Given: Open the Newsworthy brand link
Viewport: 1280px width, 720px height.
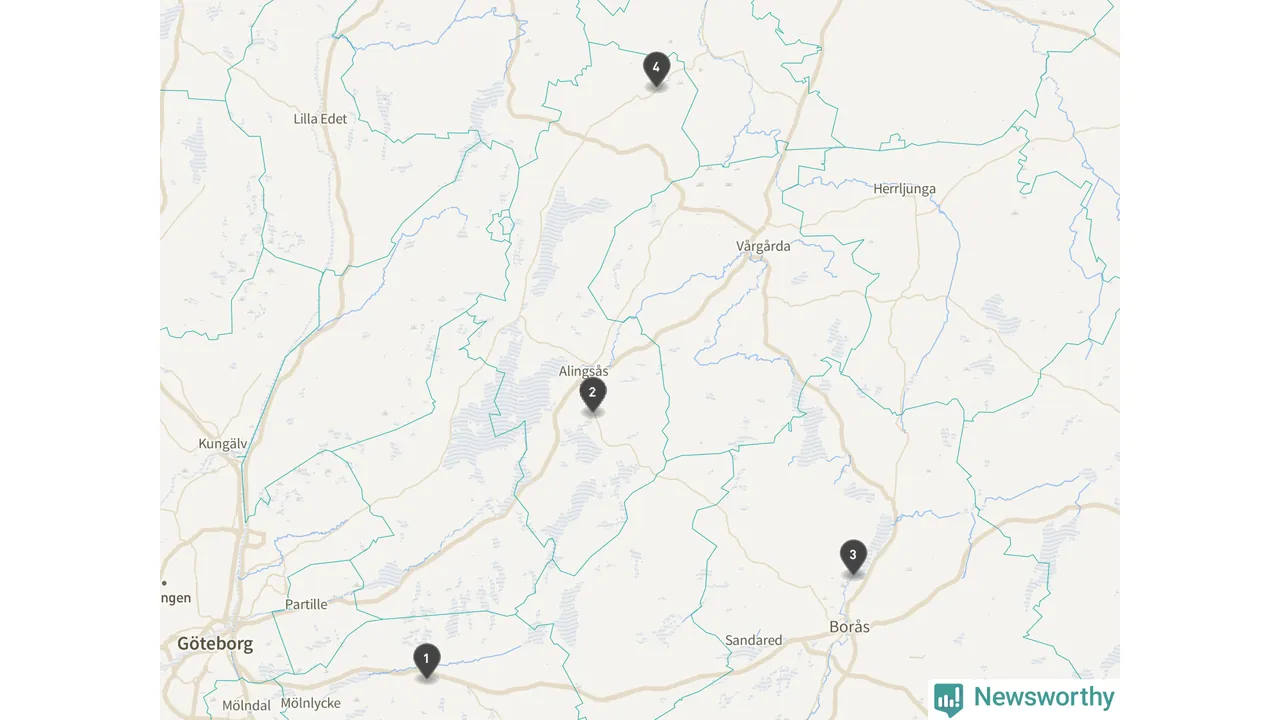Looking at the screenshot, I should tap(1025, 698).
